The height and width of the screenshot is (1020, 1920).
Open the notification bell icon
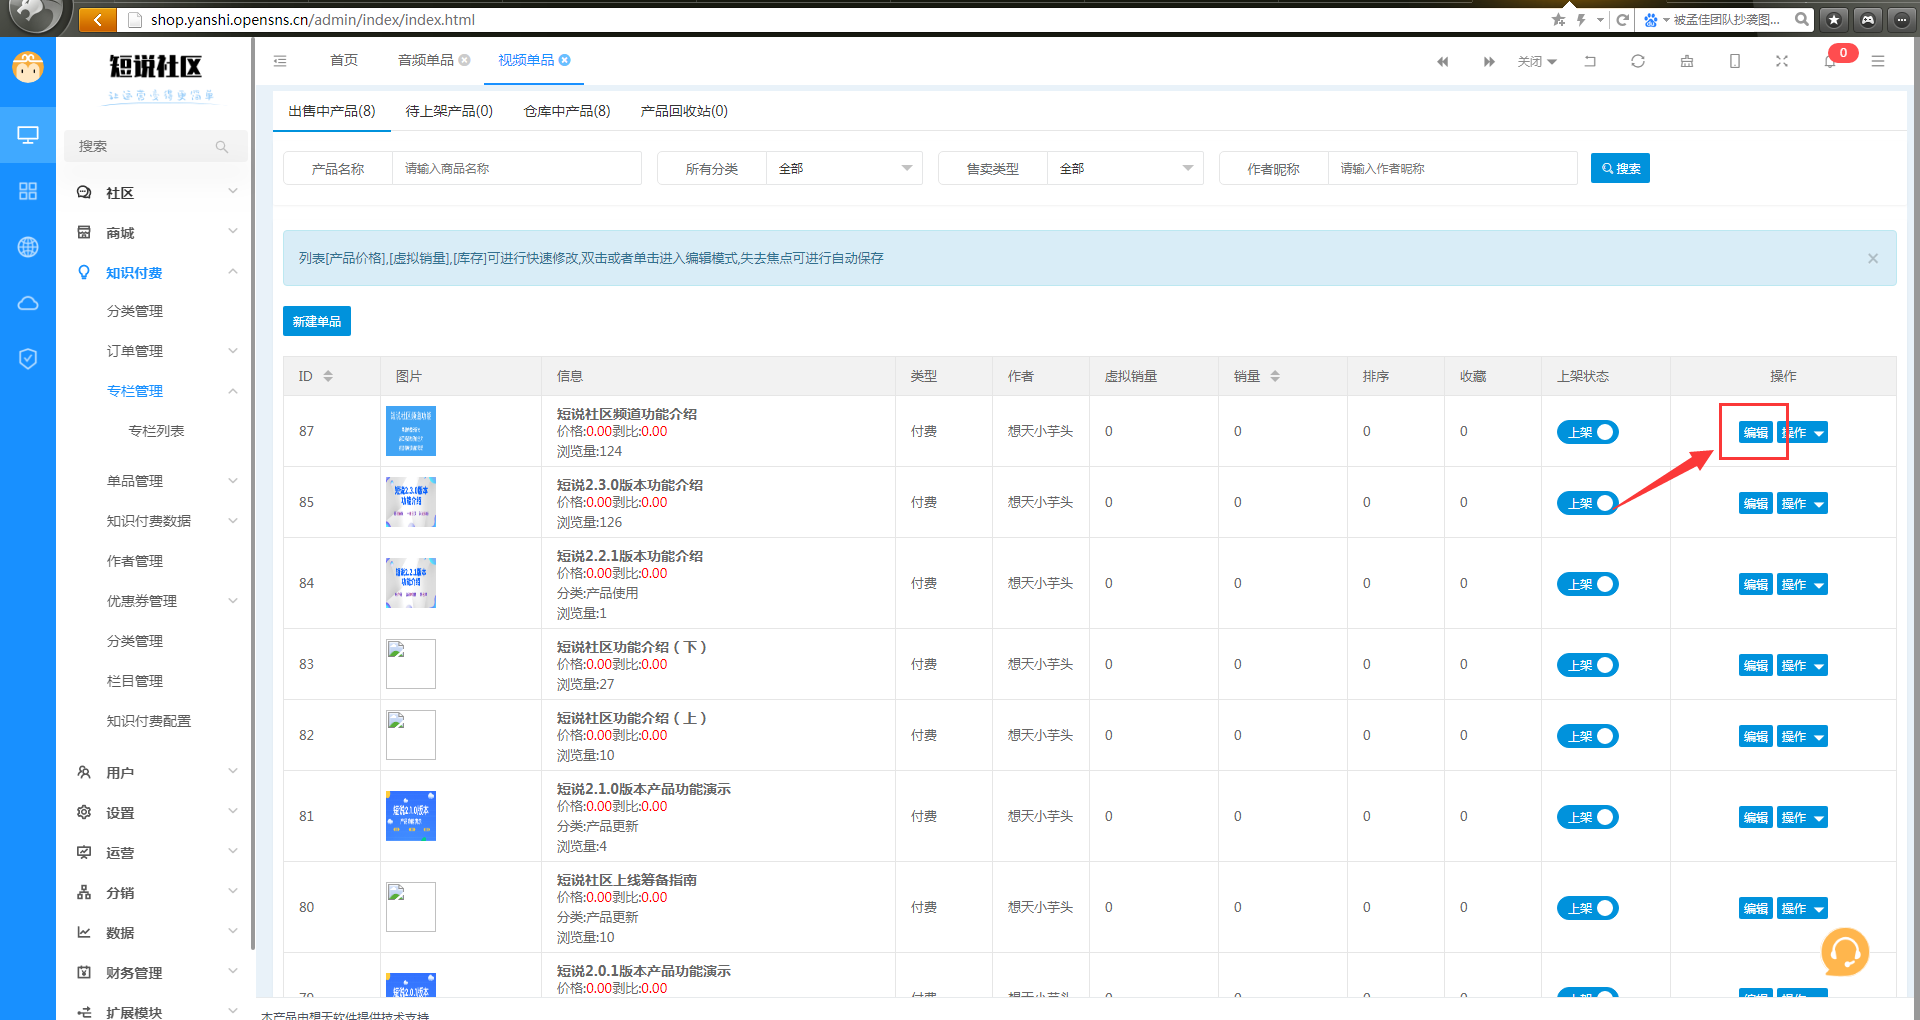coord(1830,62)
